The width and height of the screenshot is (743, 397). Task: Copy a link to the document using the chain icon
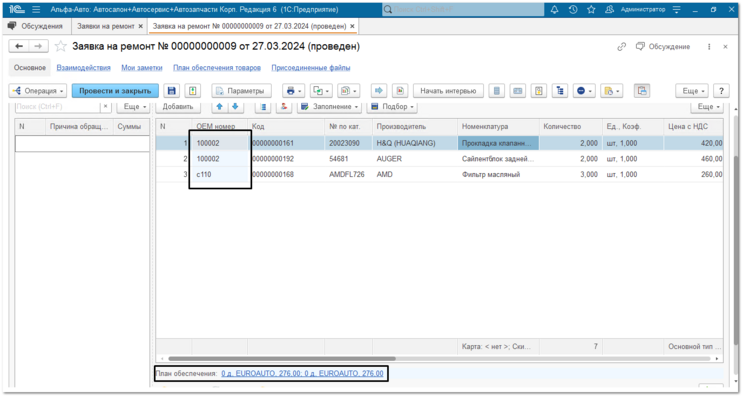click(621, 46)
